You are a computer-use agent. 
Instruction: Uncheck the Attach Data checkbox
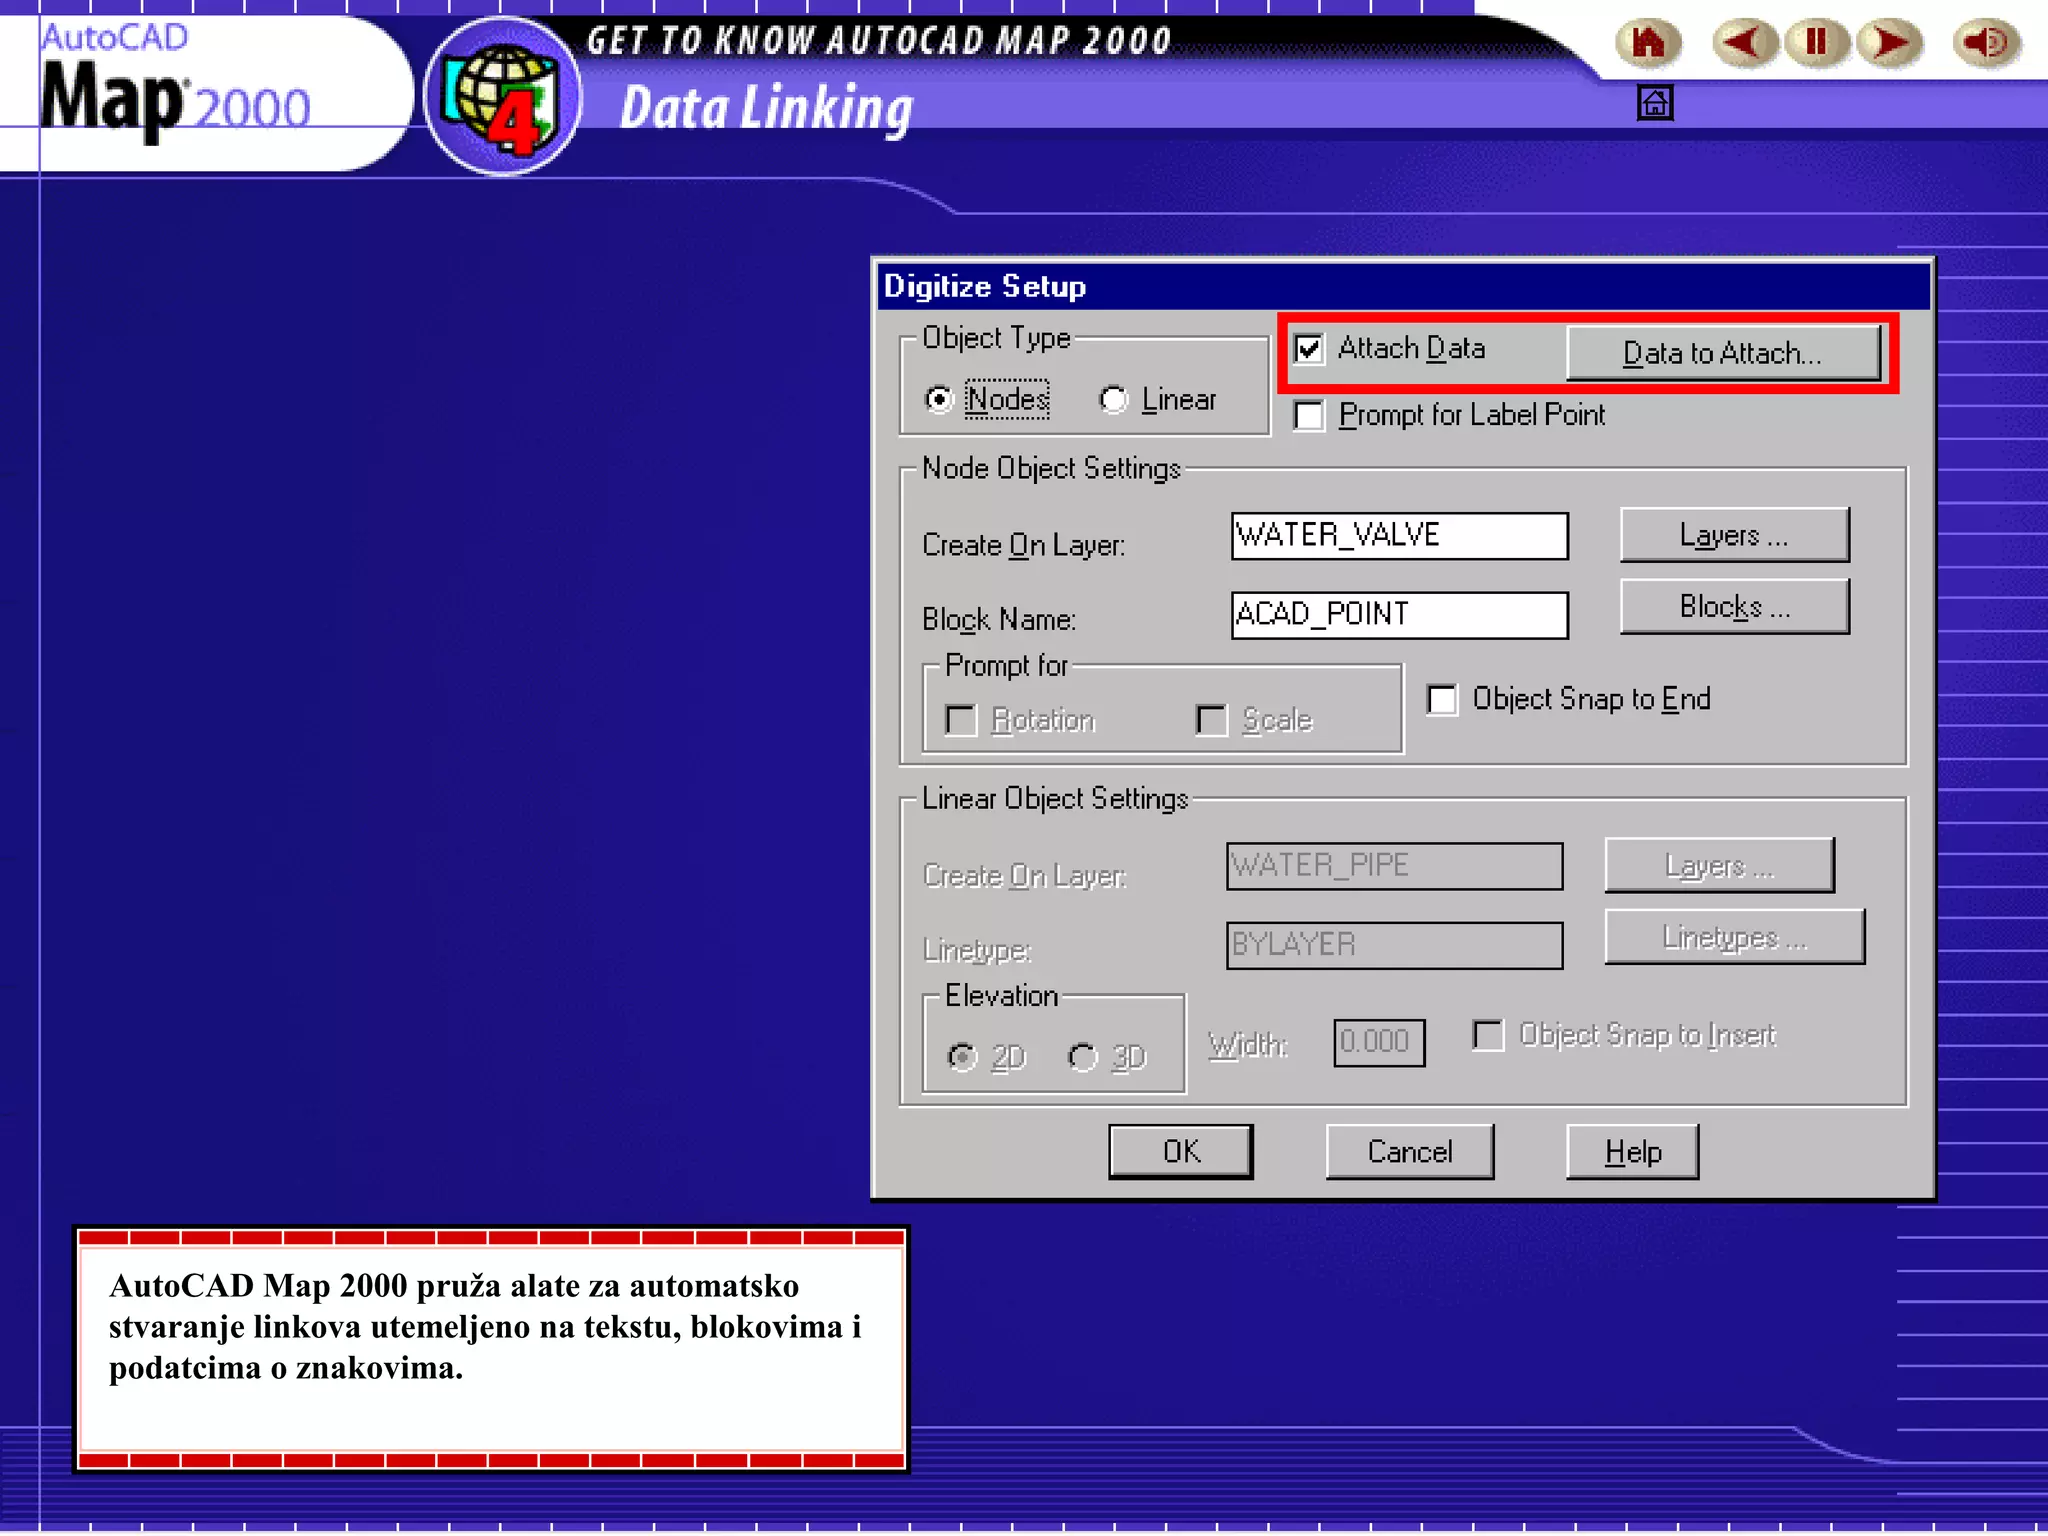[1309, 349]
